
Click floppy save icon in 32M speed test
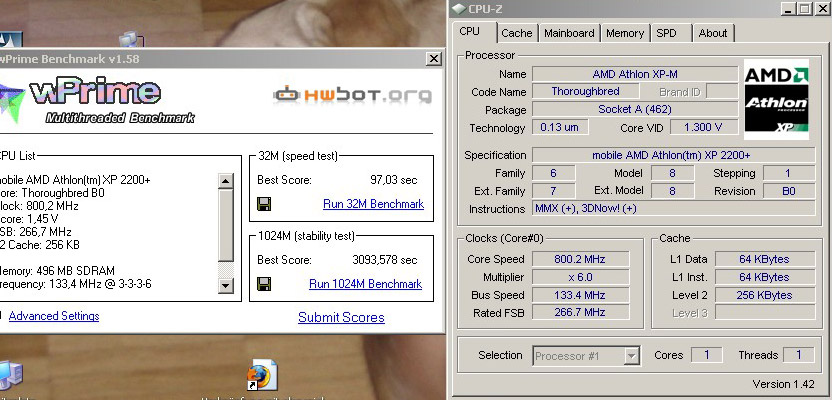coord(264,204)
